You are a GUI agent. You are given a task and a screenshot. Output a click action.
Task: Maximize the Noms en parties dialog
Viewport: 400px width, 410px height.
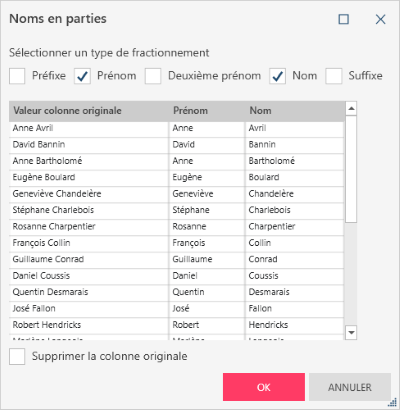[344, 19]
